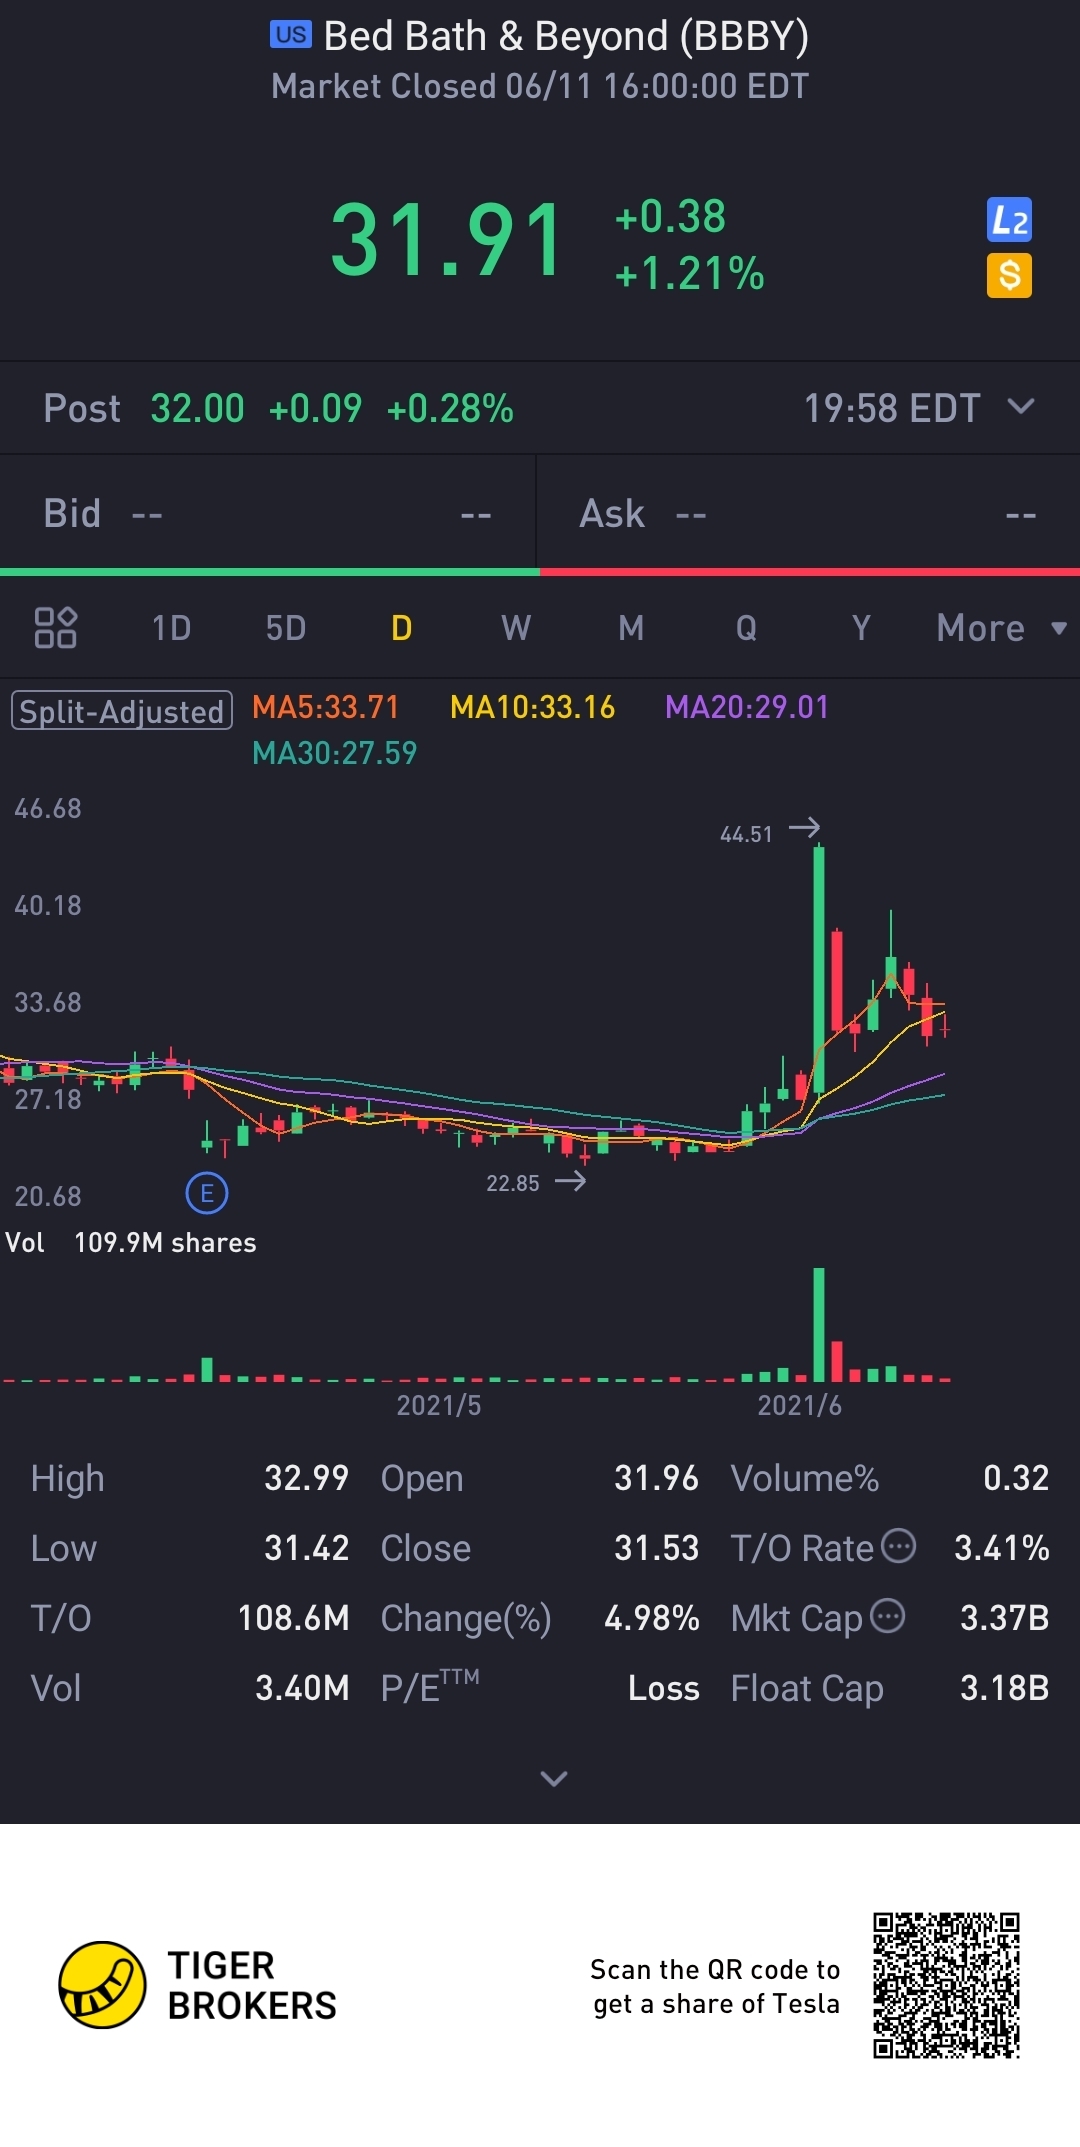Tap the Bed Bath & Beyond title

pyautogui.click(x=566, y=36)
